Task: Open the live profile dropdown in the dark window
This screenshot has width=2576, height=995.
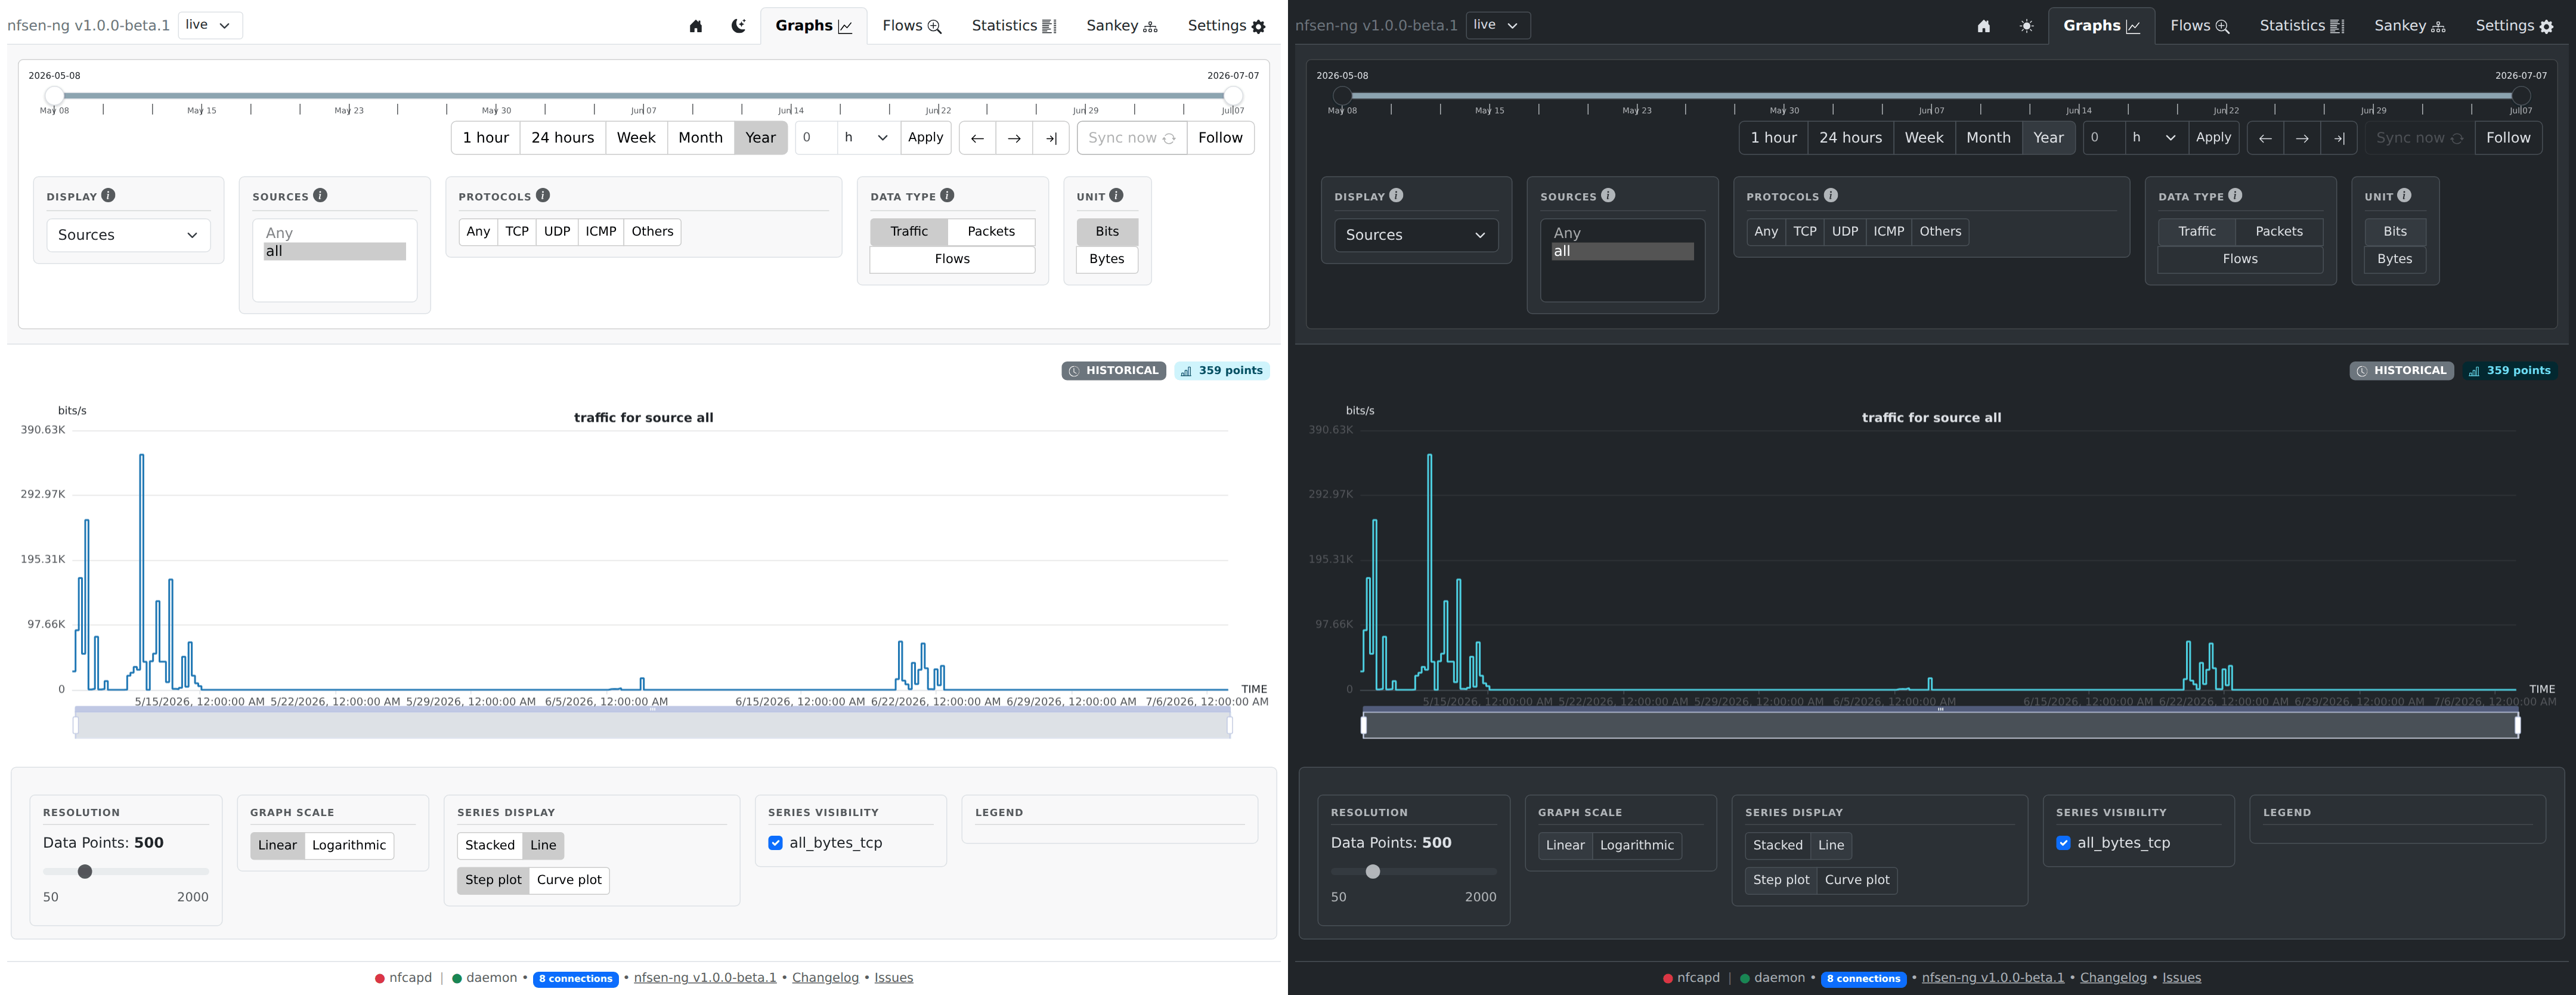Action: click(x=1498, y=25)
